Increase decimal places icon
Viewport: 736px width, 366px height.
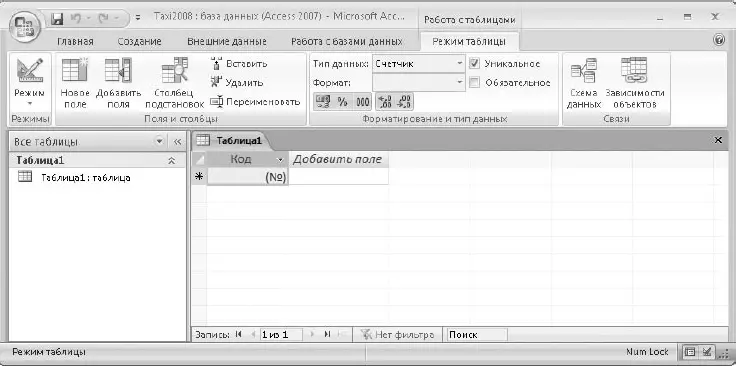[385, 101]
